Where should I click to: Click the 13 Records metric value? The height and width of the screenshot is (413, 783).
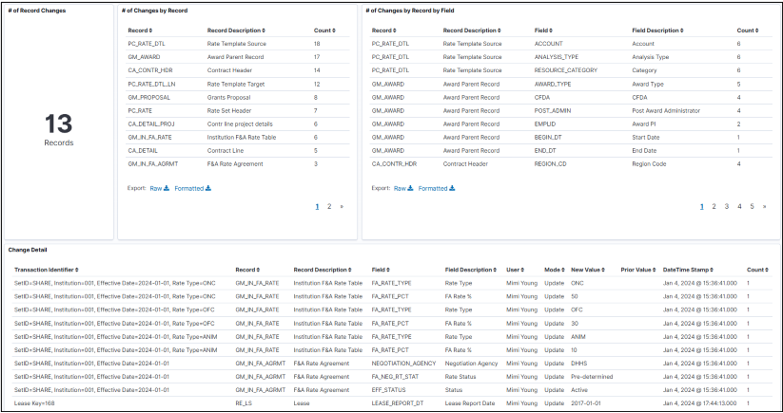click(58, 124)
